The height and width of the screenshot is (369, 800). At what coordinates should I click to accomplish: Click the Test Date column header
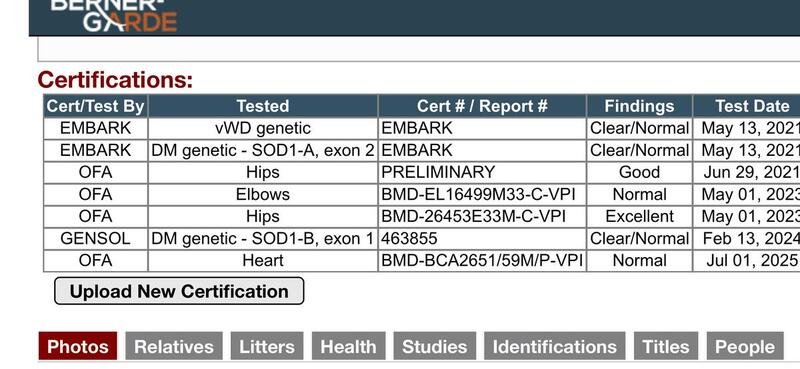746,106
